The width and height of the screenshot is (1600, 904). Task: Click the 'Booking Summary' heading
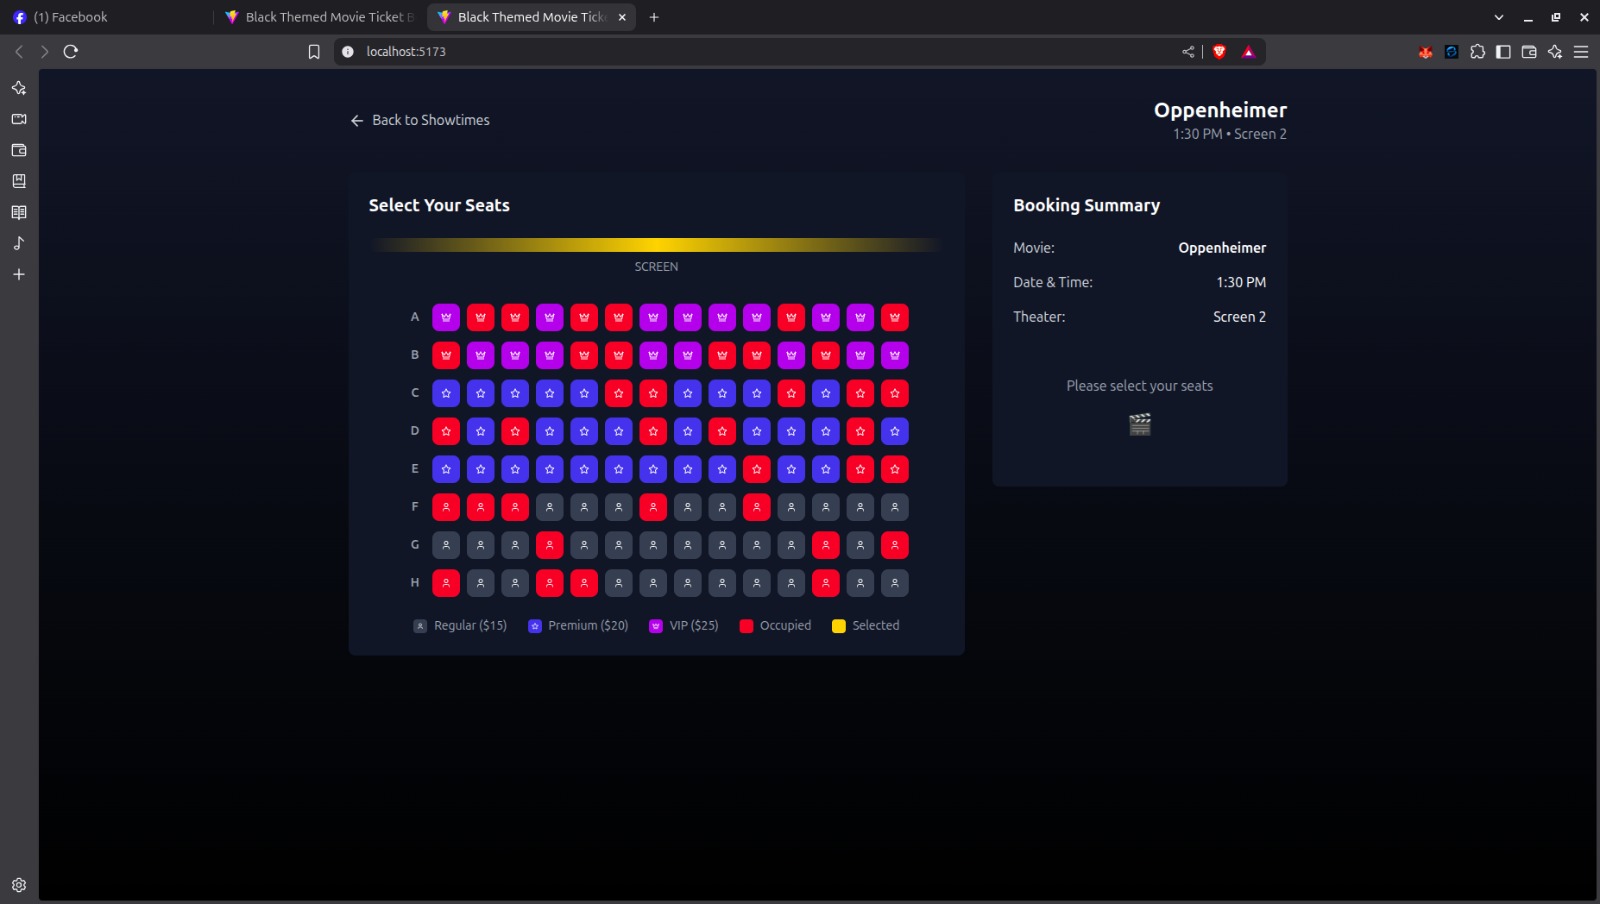click(x=1087, y=205)
